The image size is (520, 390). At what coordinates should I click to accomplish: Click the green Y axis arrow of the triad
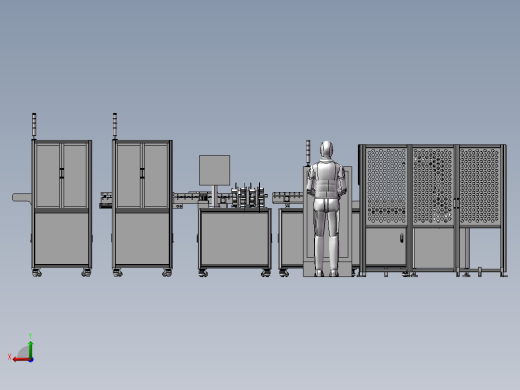coord(31,350)
